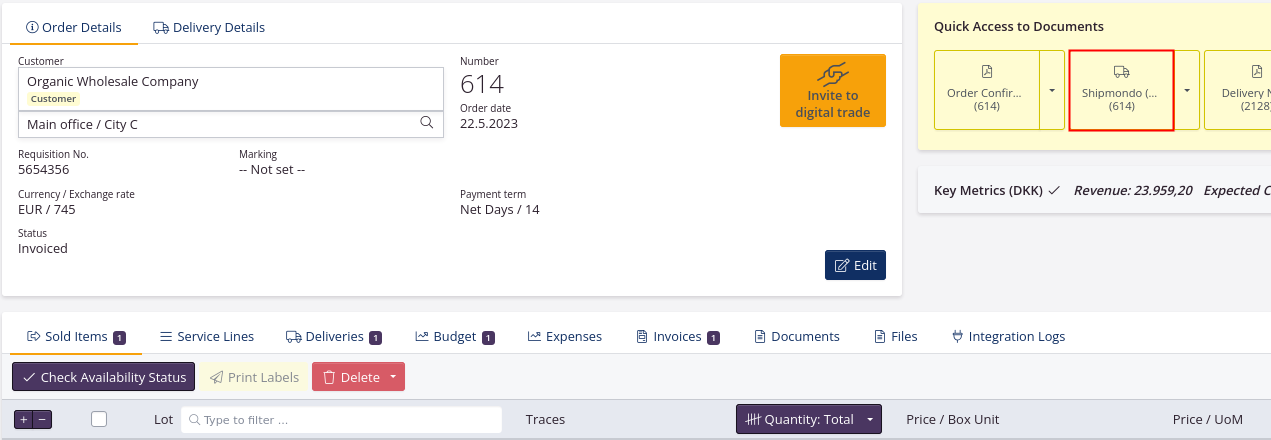
Task: Open the Quantity: Total dropdown
Action: click(809, 420)
